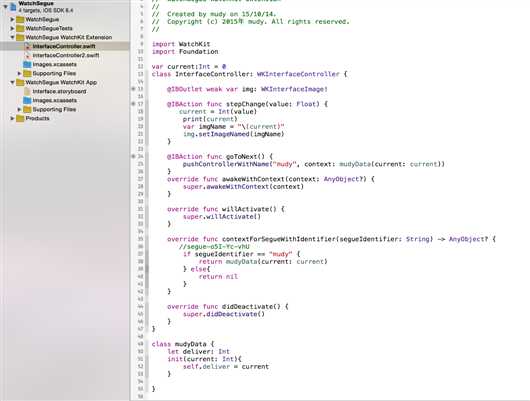Screen dimensions: 530x401
Task: Click the "awakeWithContext" function declaration name
Action: (x=253, y=179)
